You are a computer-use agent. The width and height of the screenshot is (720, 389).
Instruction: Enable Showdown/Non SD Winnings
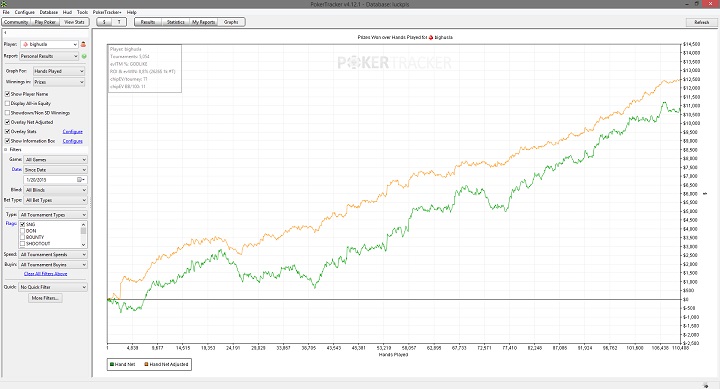coord(7,113)
